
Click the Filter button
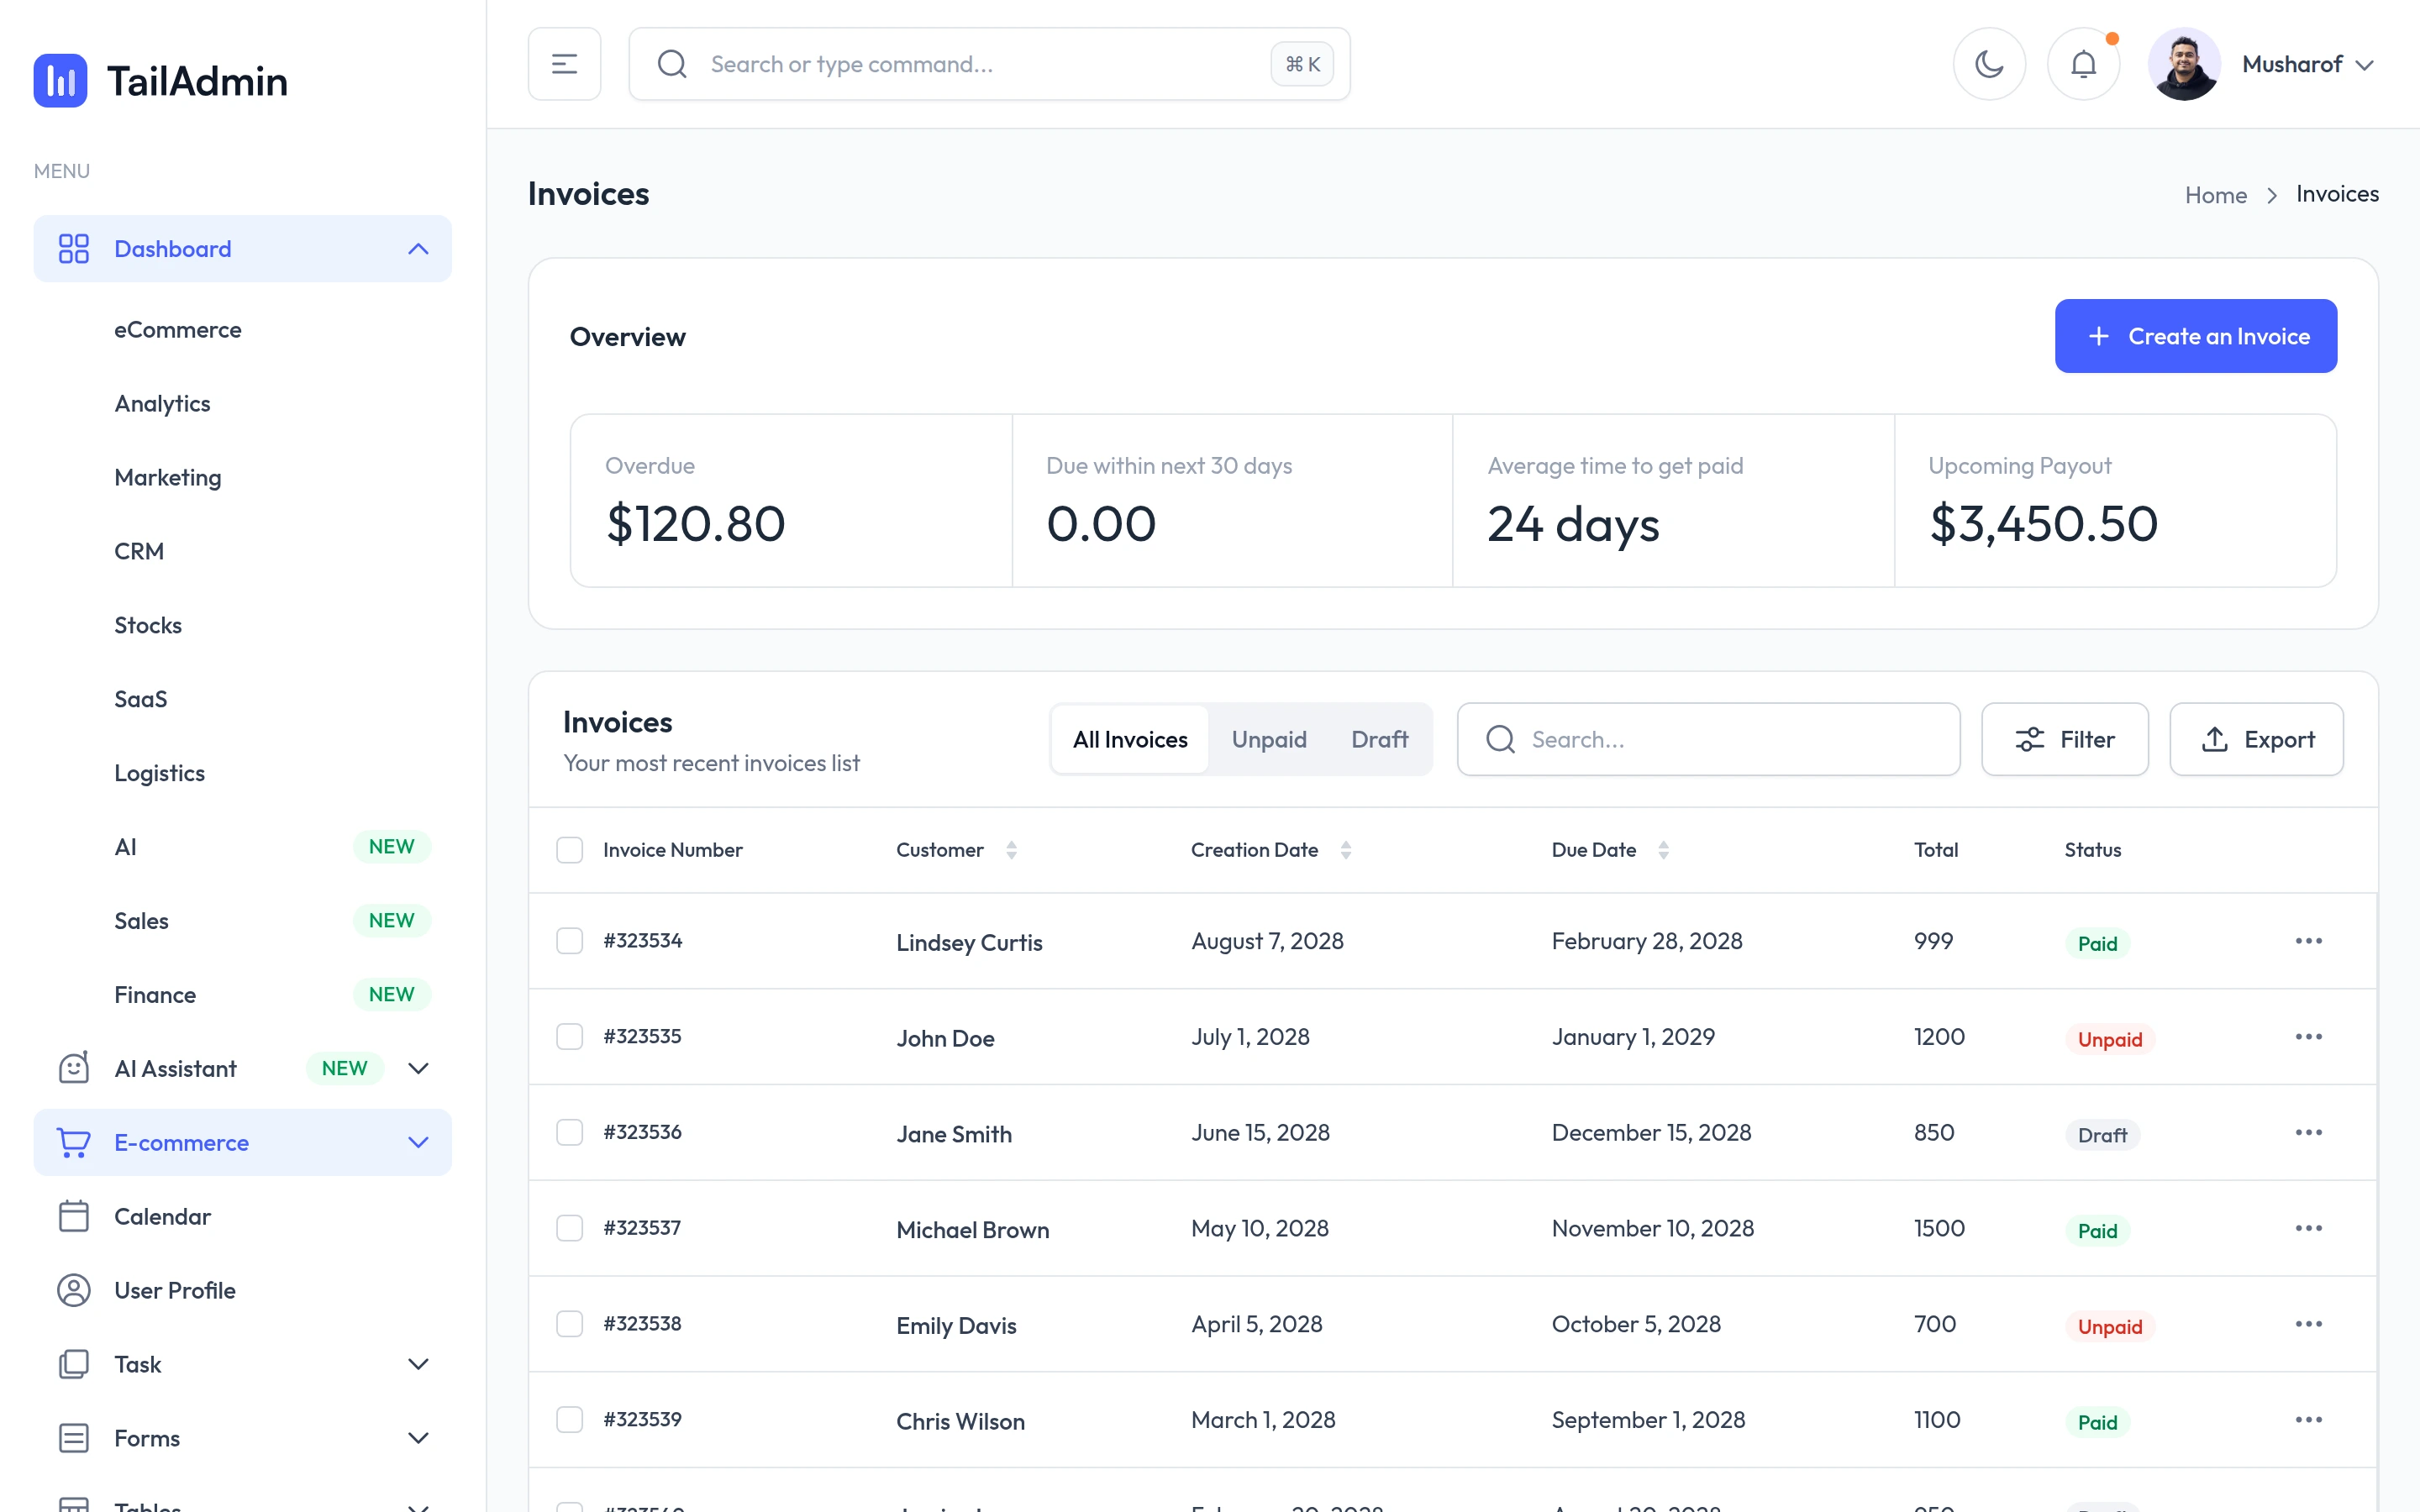pos(2065,739)
